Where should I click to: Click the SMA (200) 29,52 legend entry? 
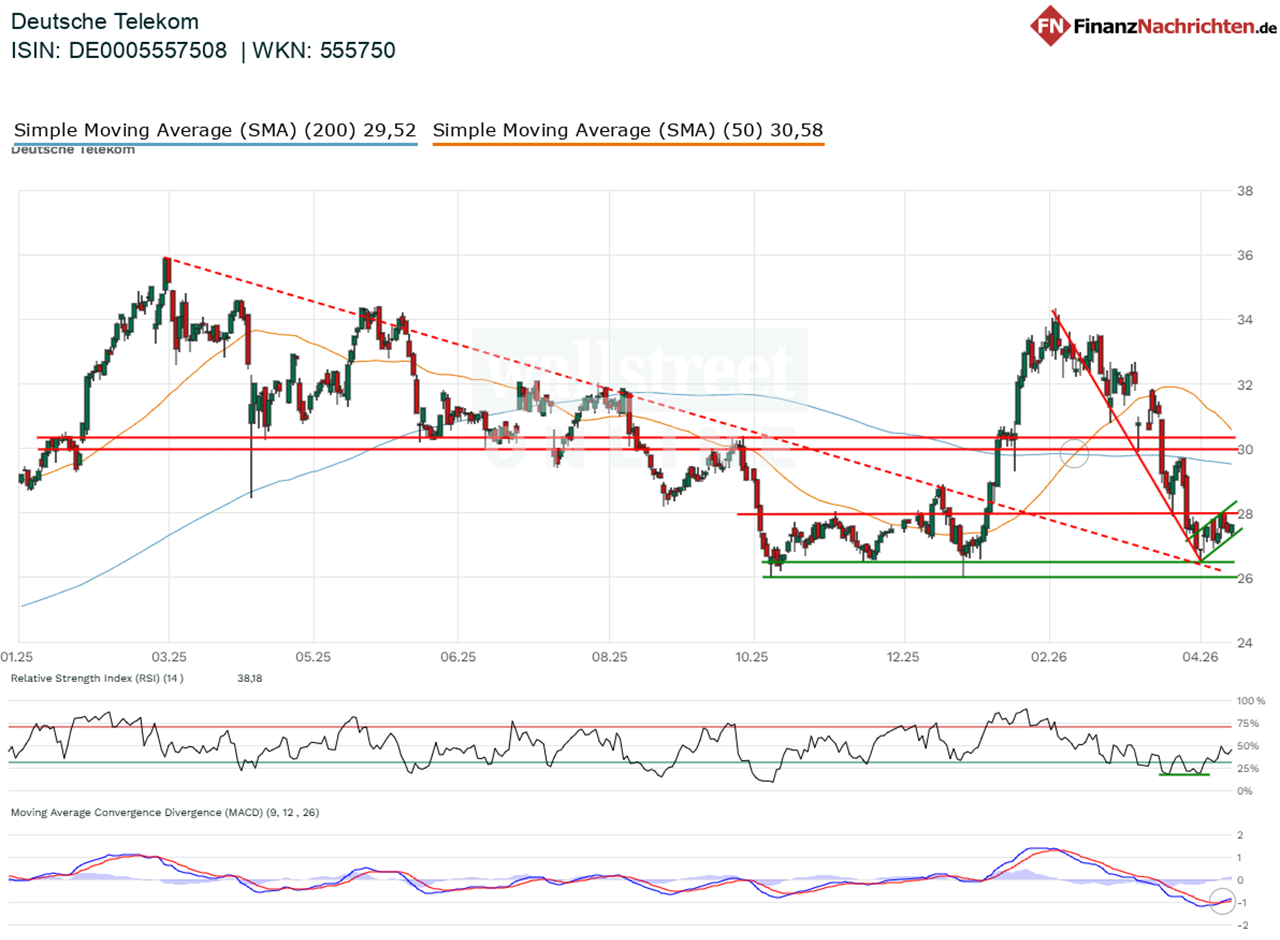(215, 130)
